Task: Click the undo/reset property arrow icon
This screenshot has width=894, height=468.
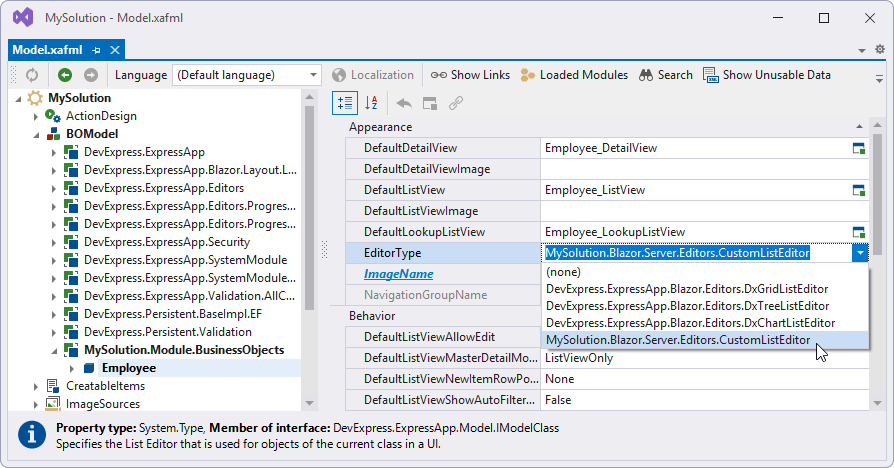Action: [404, 103]
